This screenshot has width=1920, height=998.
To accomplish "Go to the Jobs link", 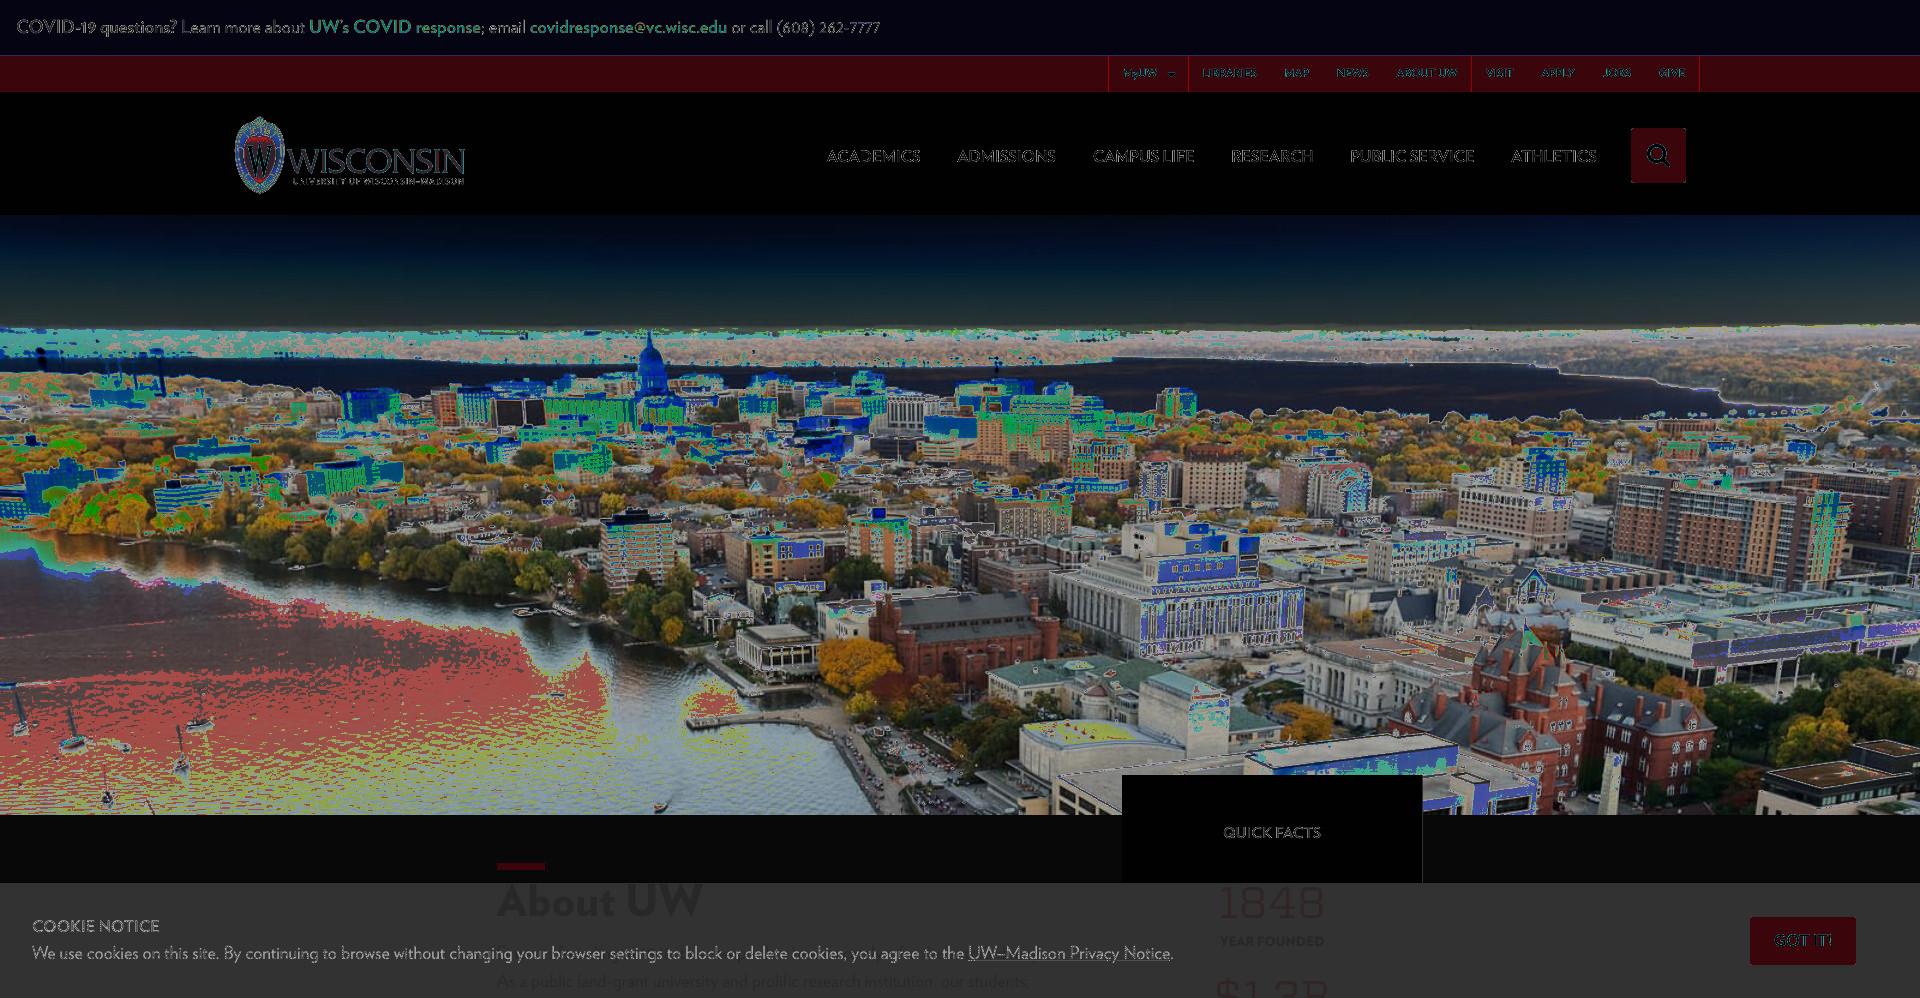I will pos(1616,73).
